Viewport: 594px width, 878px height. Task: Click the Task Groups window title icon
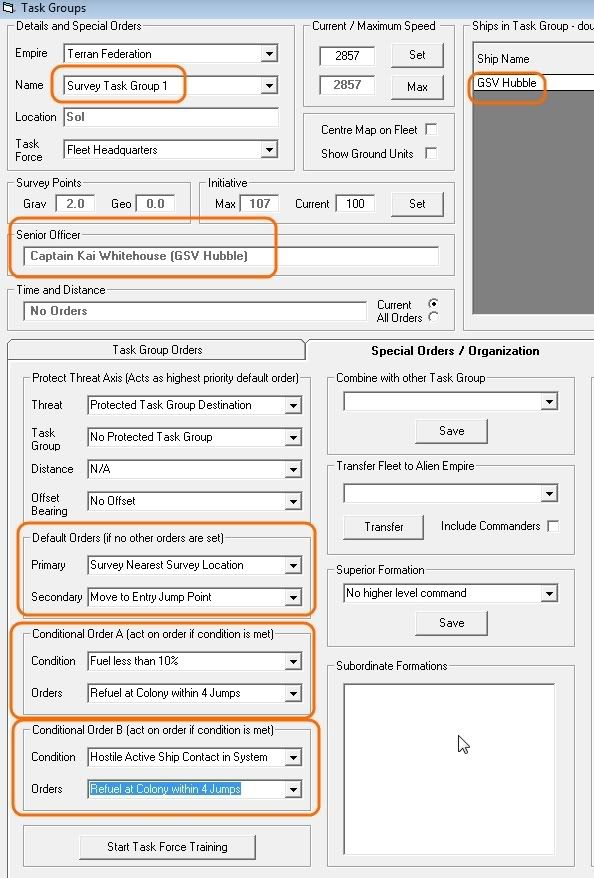click(x=8, y=8)
